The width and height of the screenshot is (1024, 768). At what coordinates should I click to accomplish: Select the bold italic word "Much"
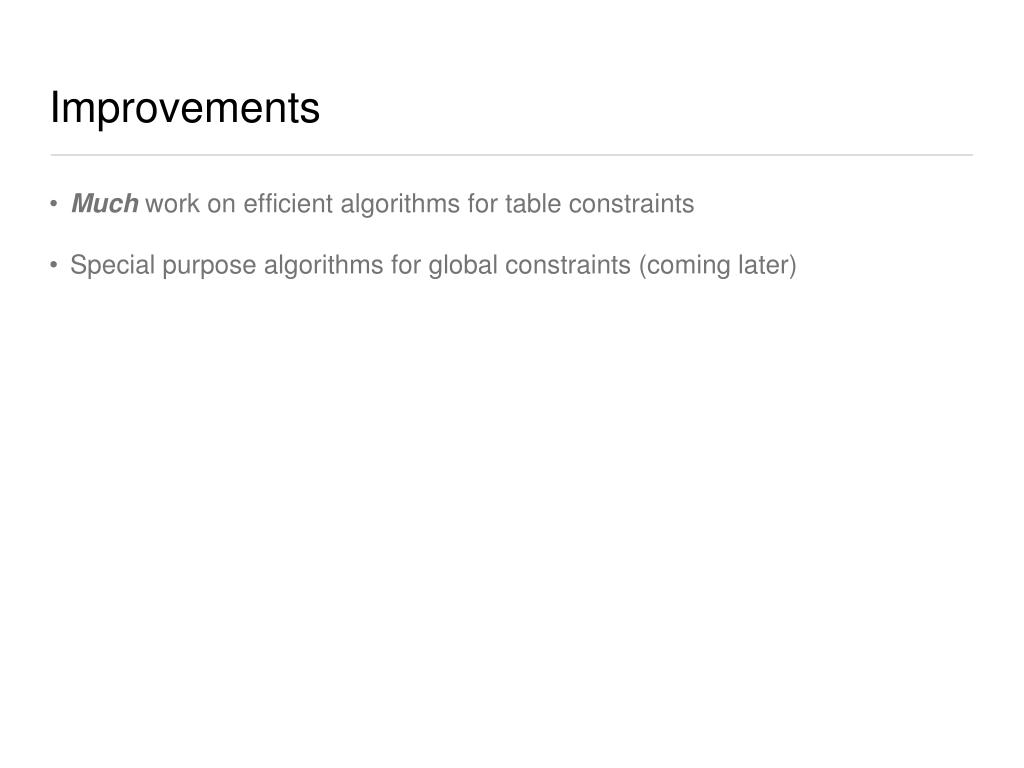104,203
